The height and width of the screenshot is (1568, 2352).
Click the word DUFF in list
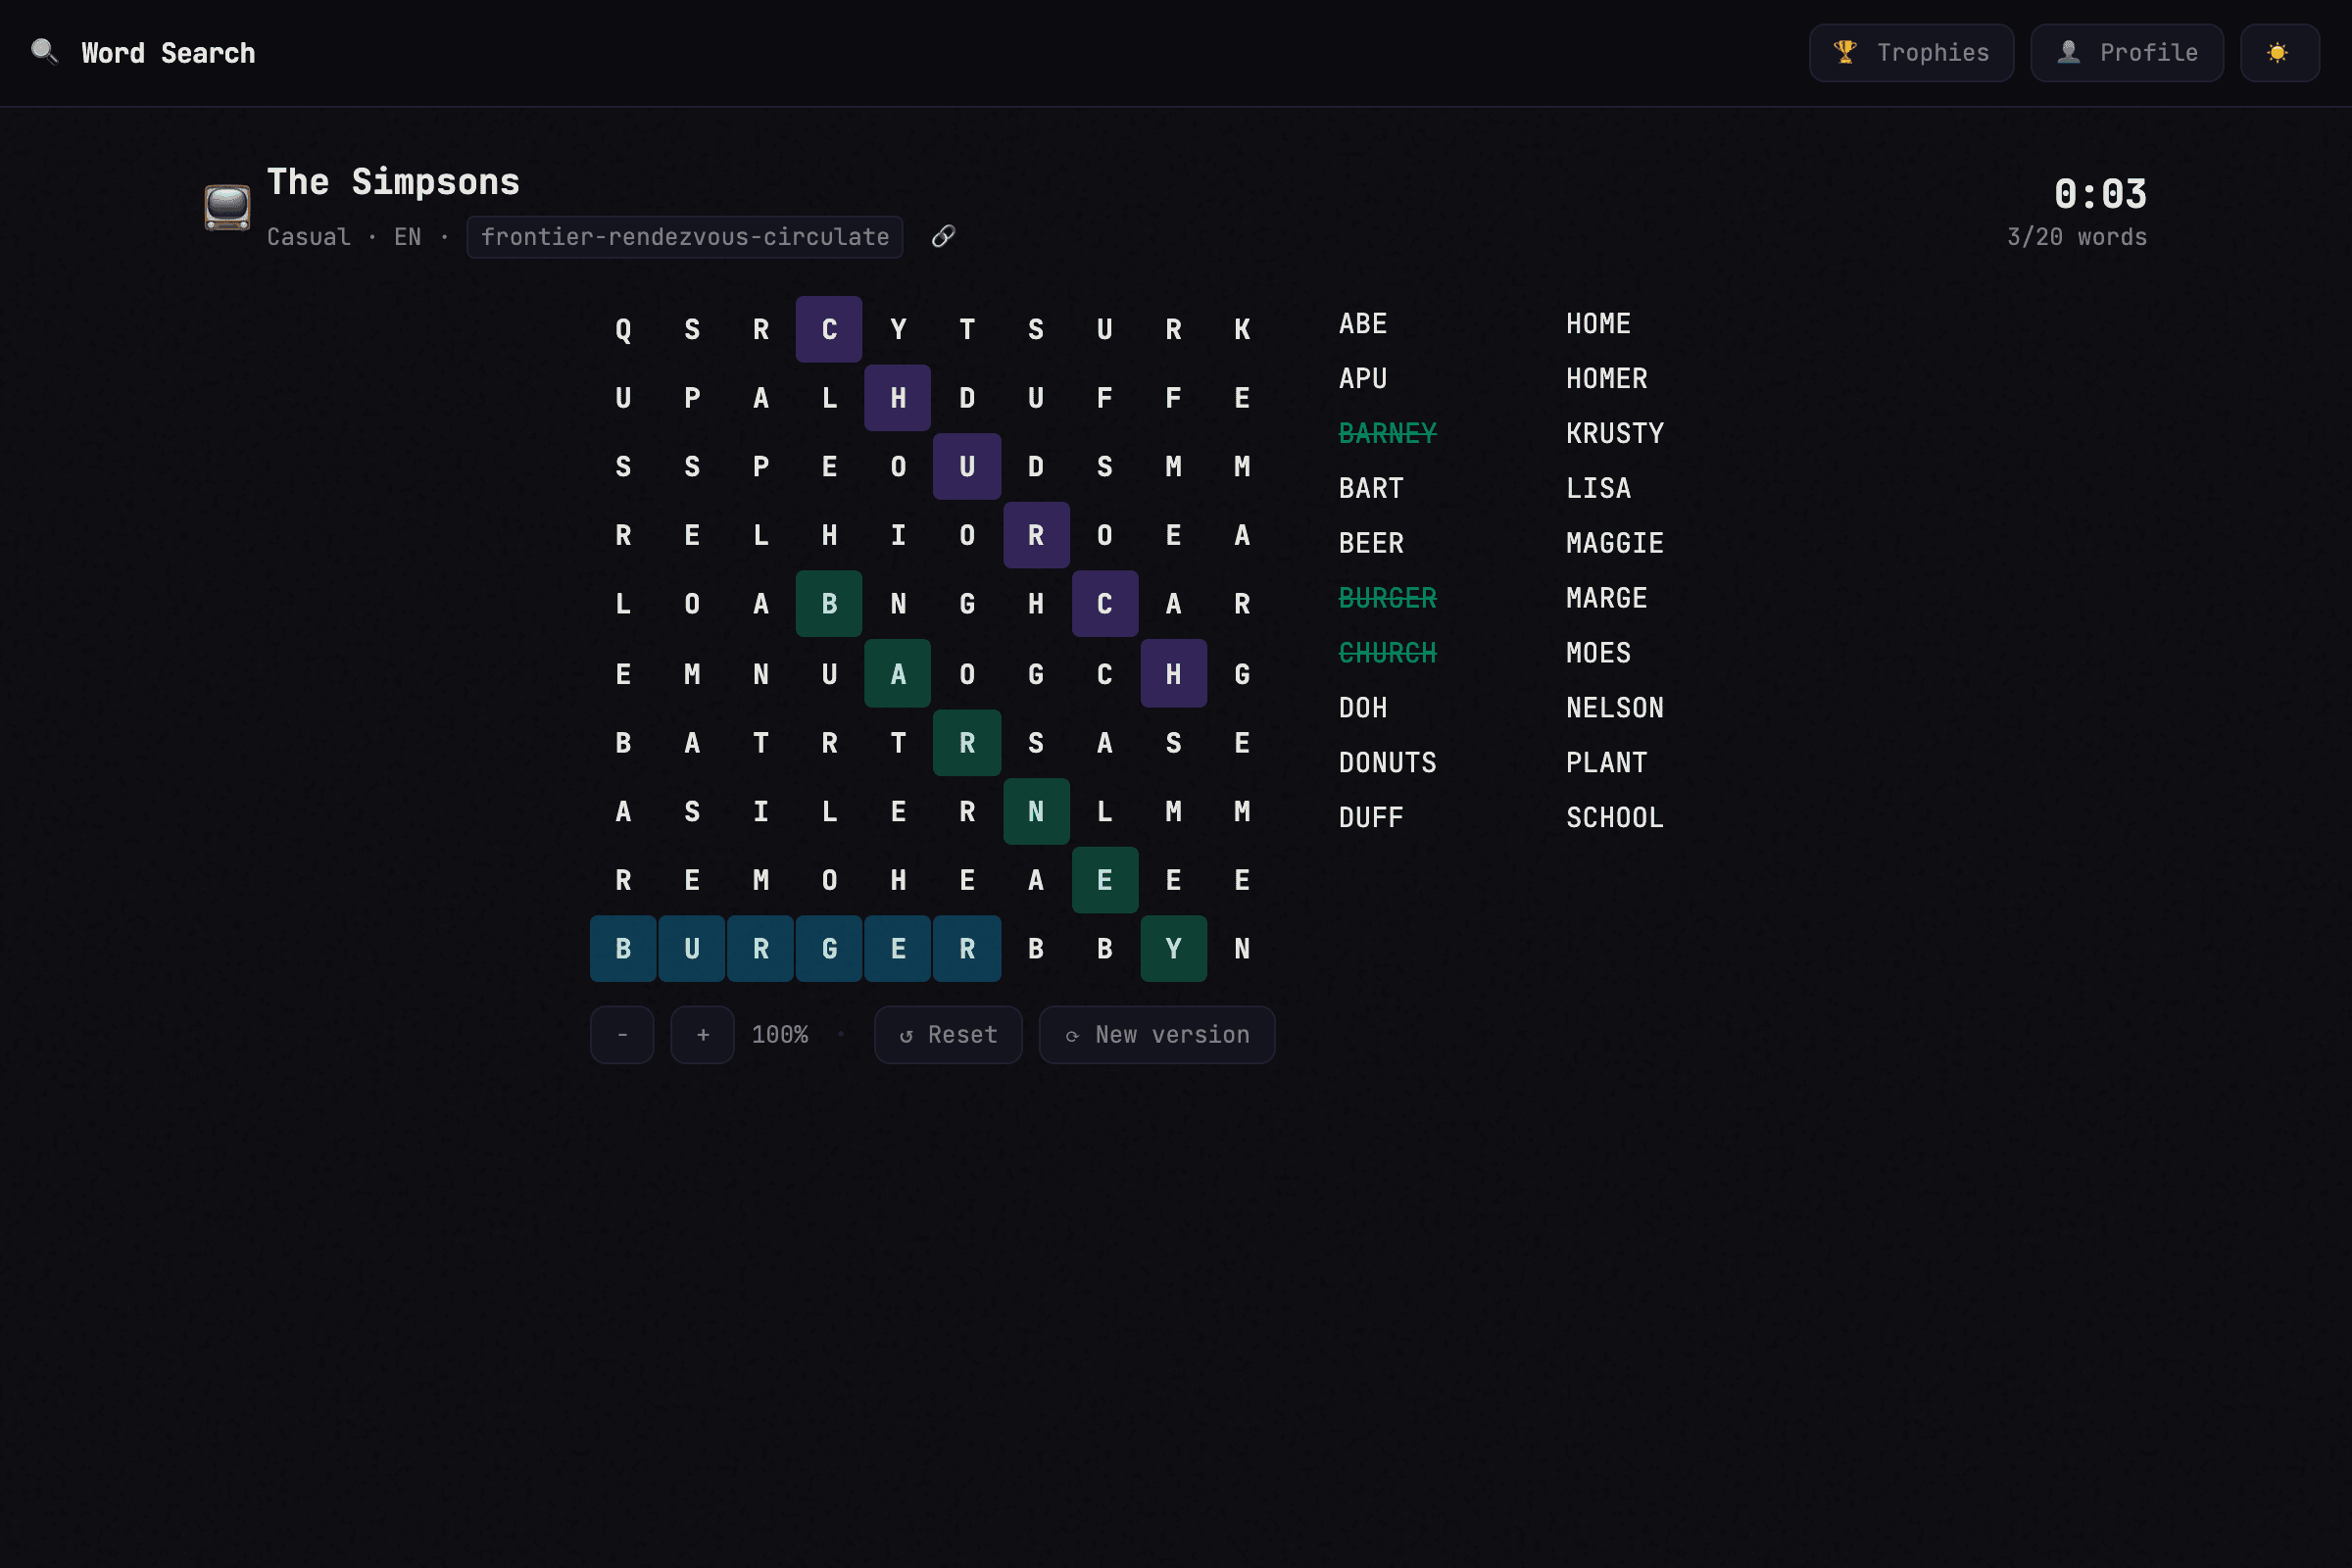[1371, 819]
